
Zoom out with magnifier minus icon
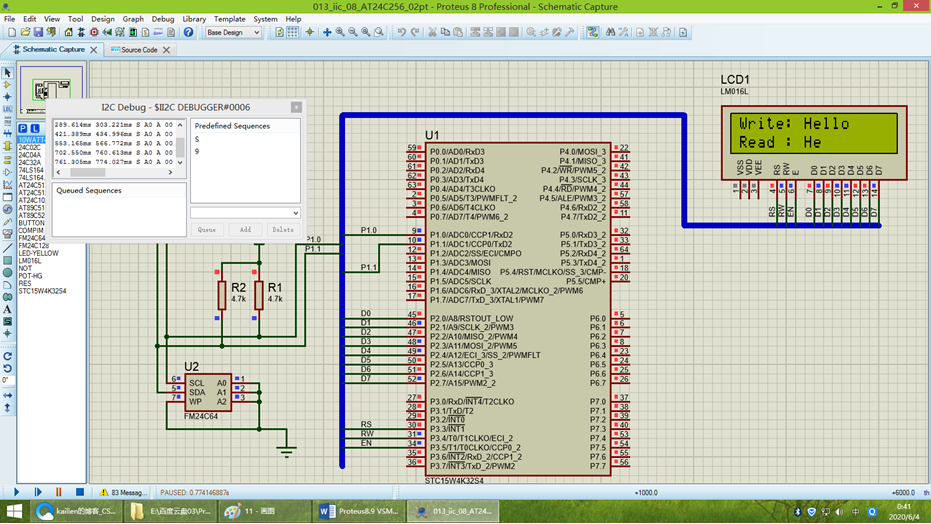353,33
